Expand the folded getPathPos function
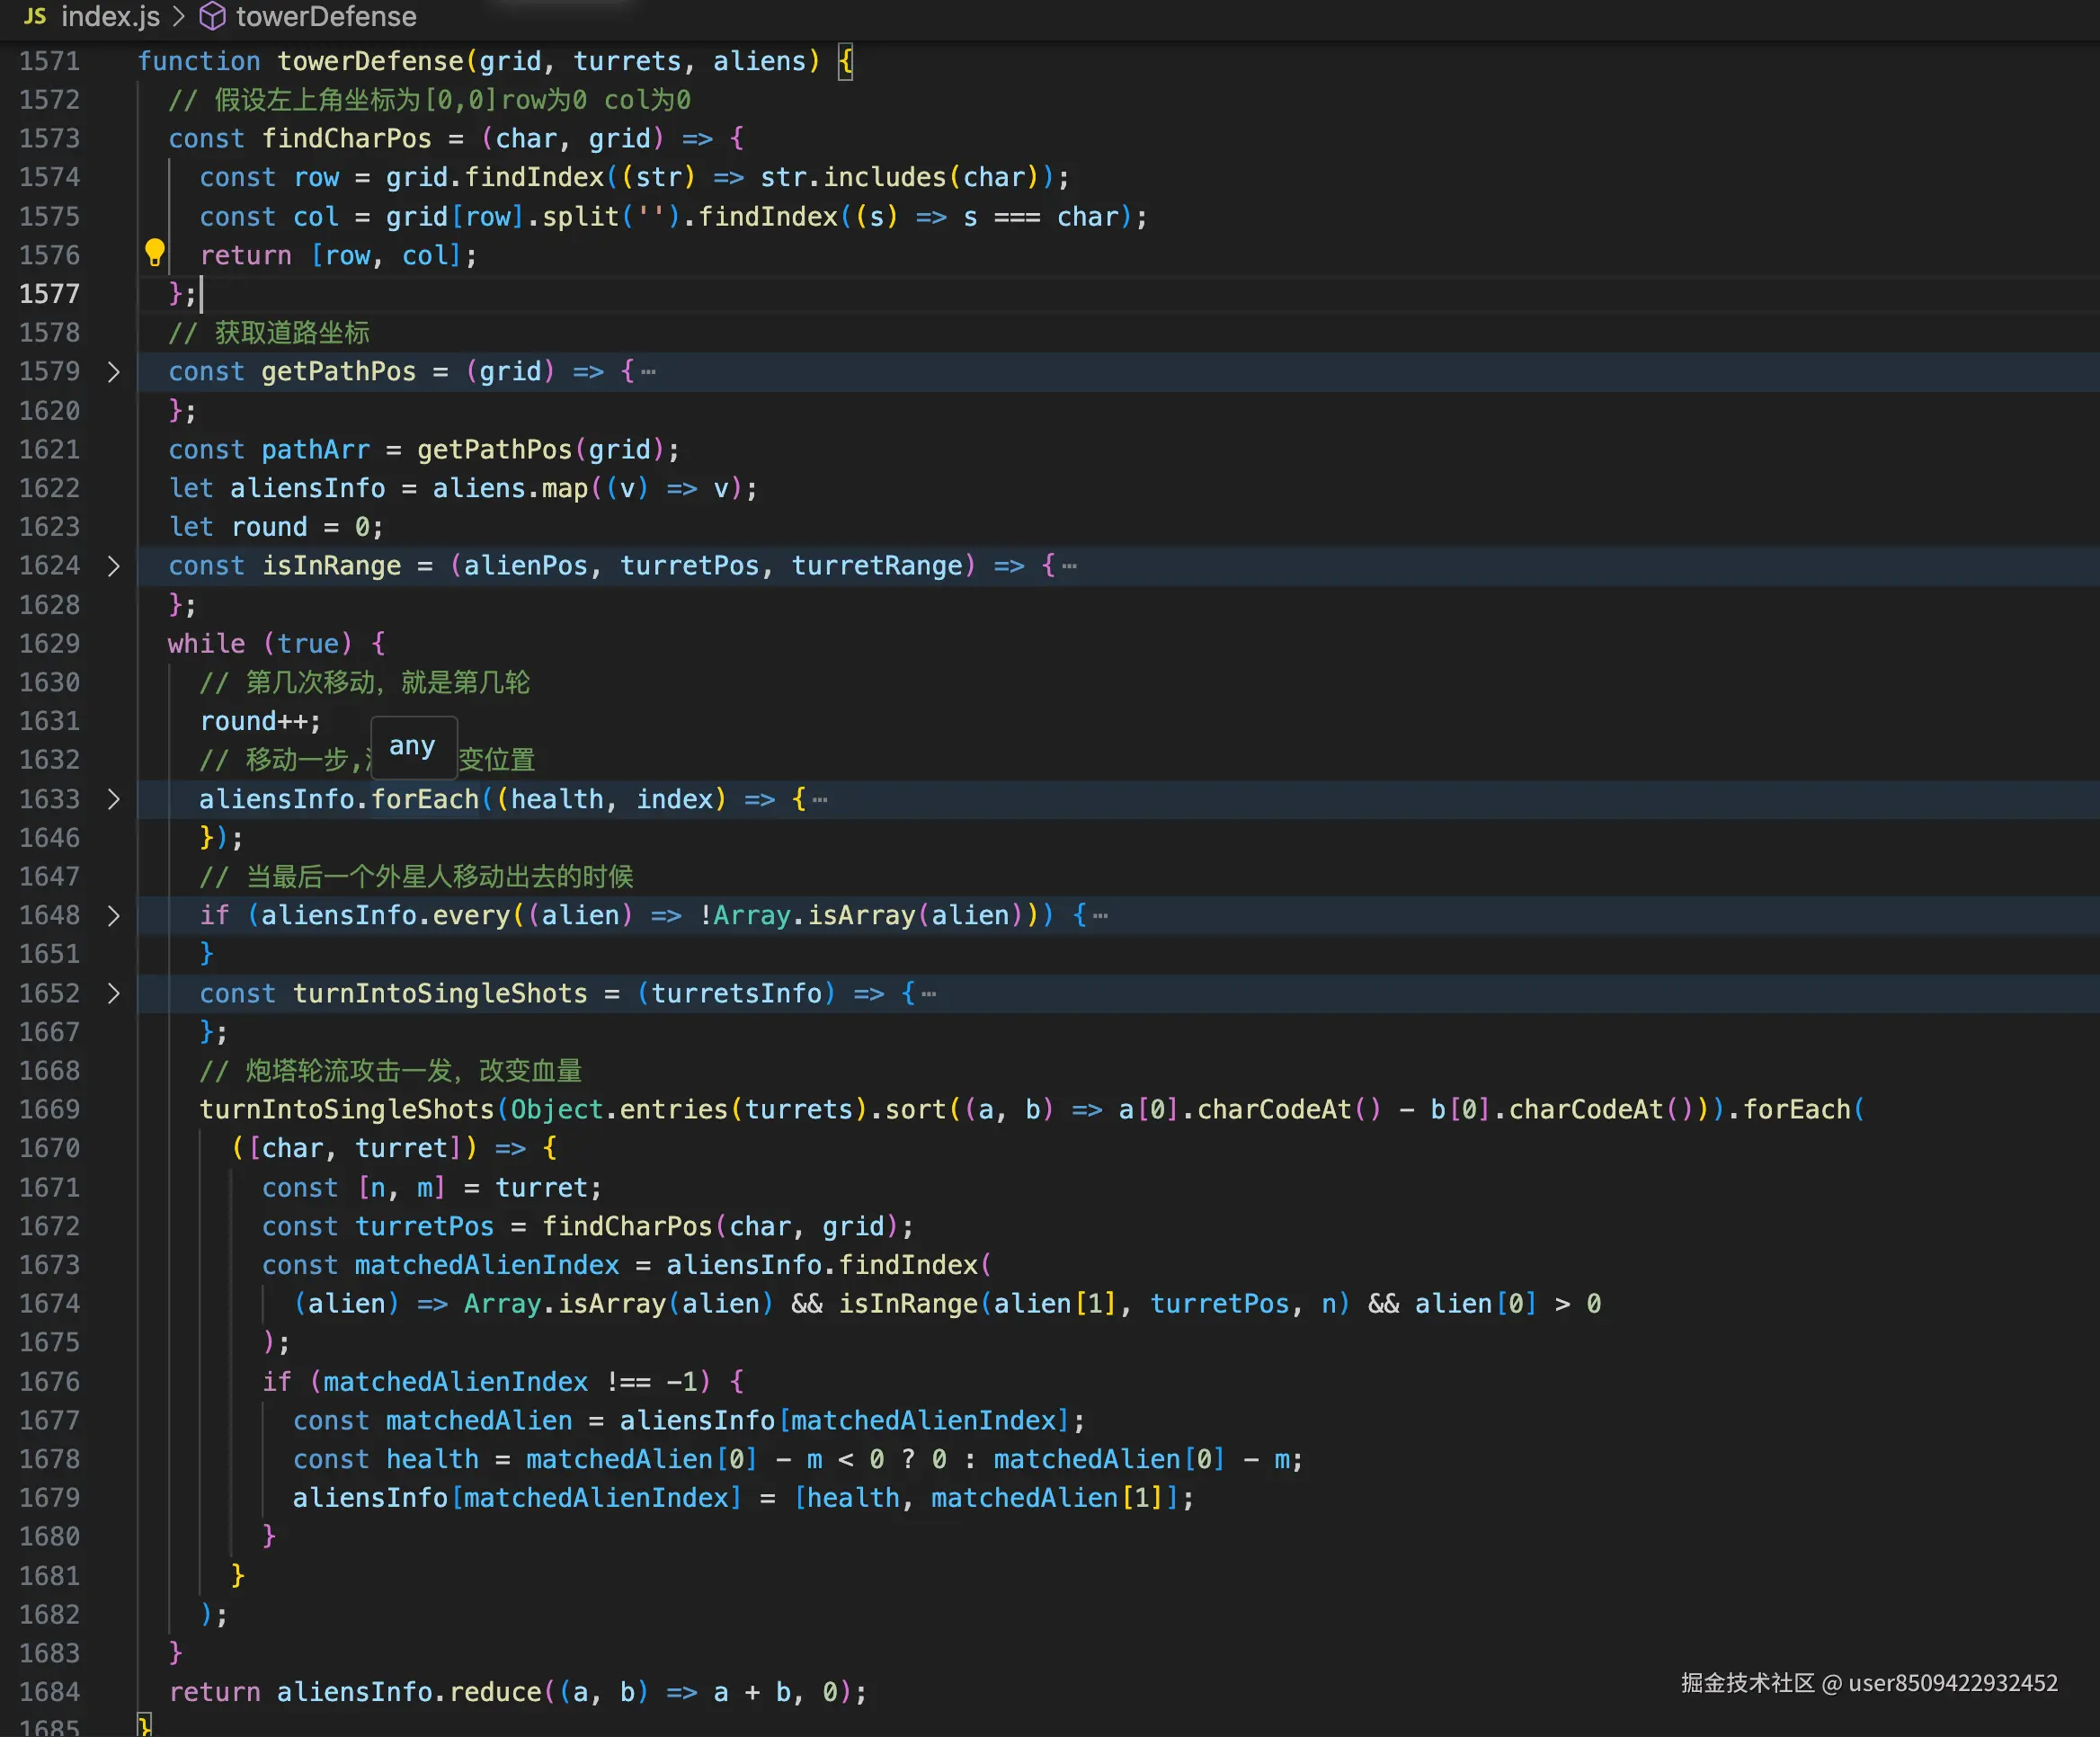The image size is (2100, 1737). pos(113,372)
